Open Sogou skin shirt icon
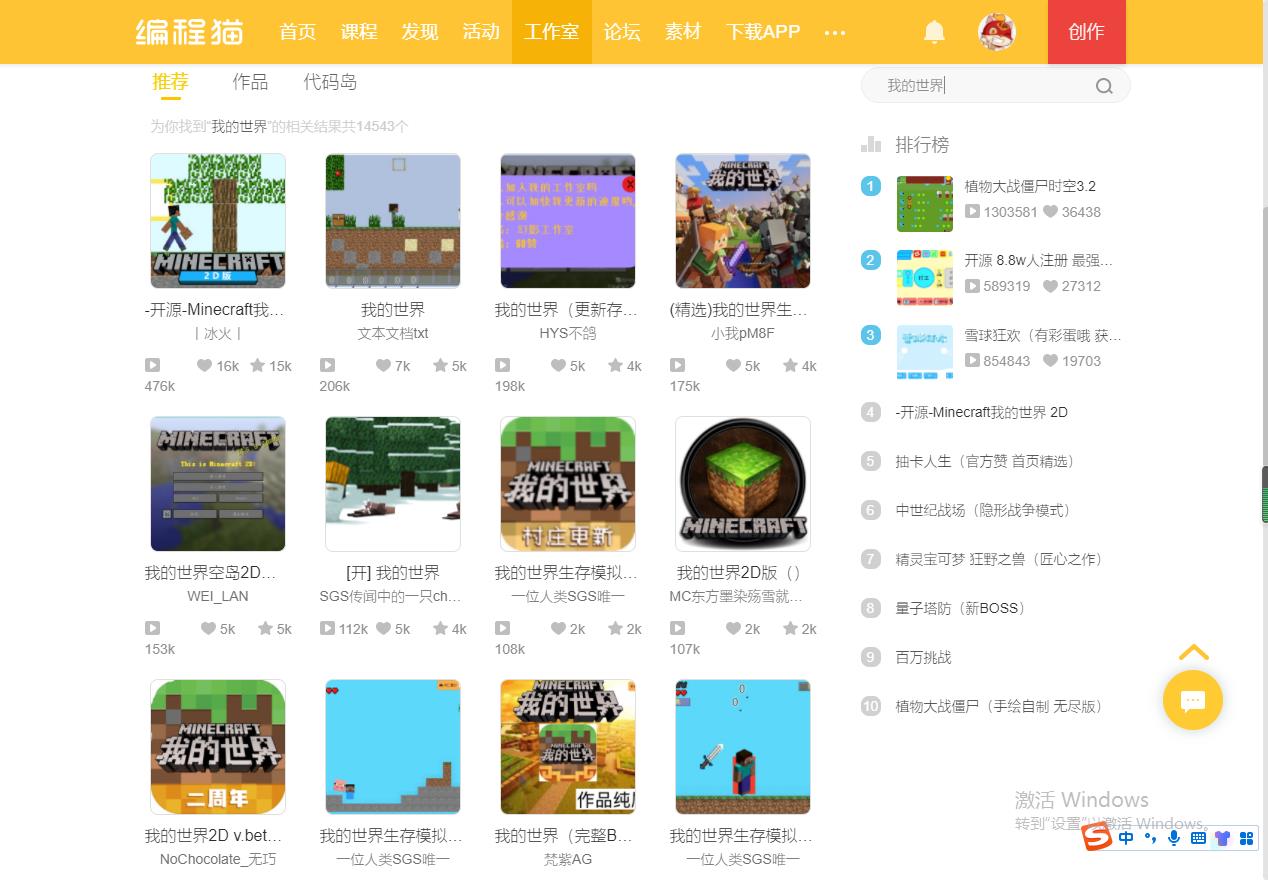The width and height of the screenshot is (1268, 880). [1222, 838]
